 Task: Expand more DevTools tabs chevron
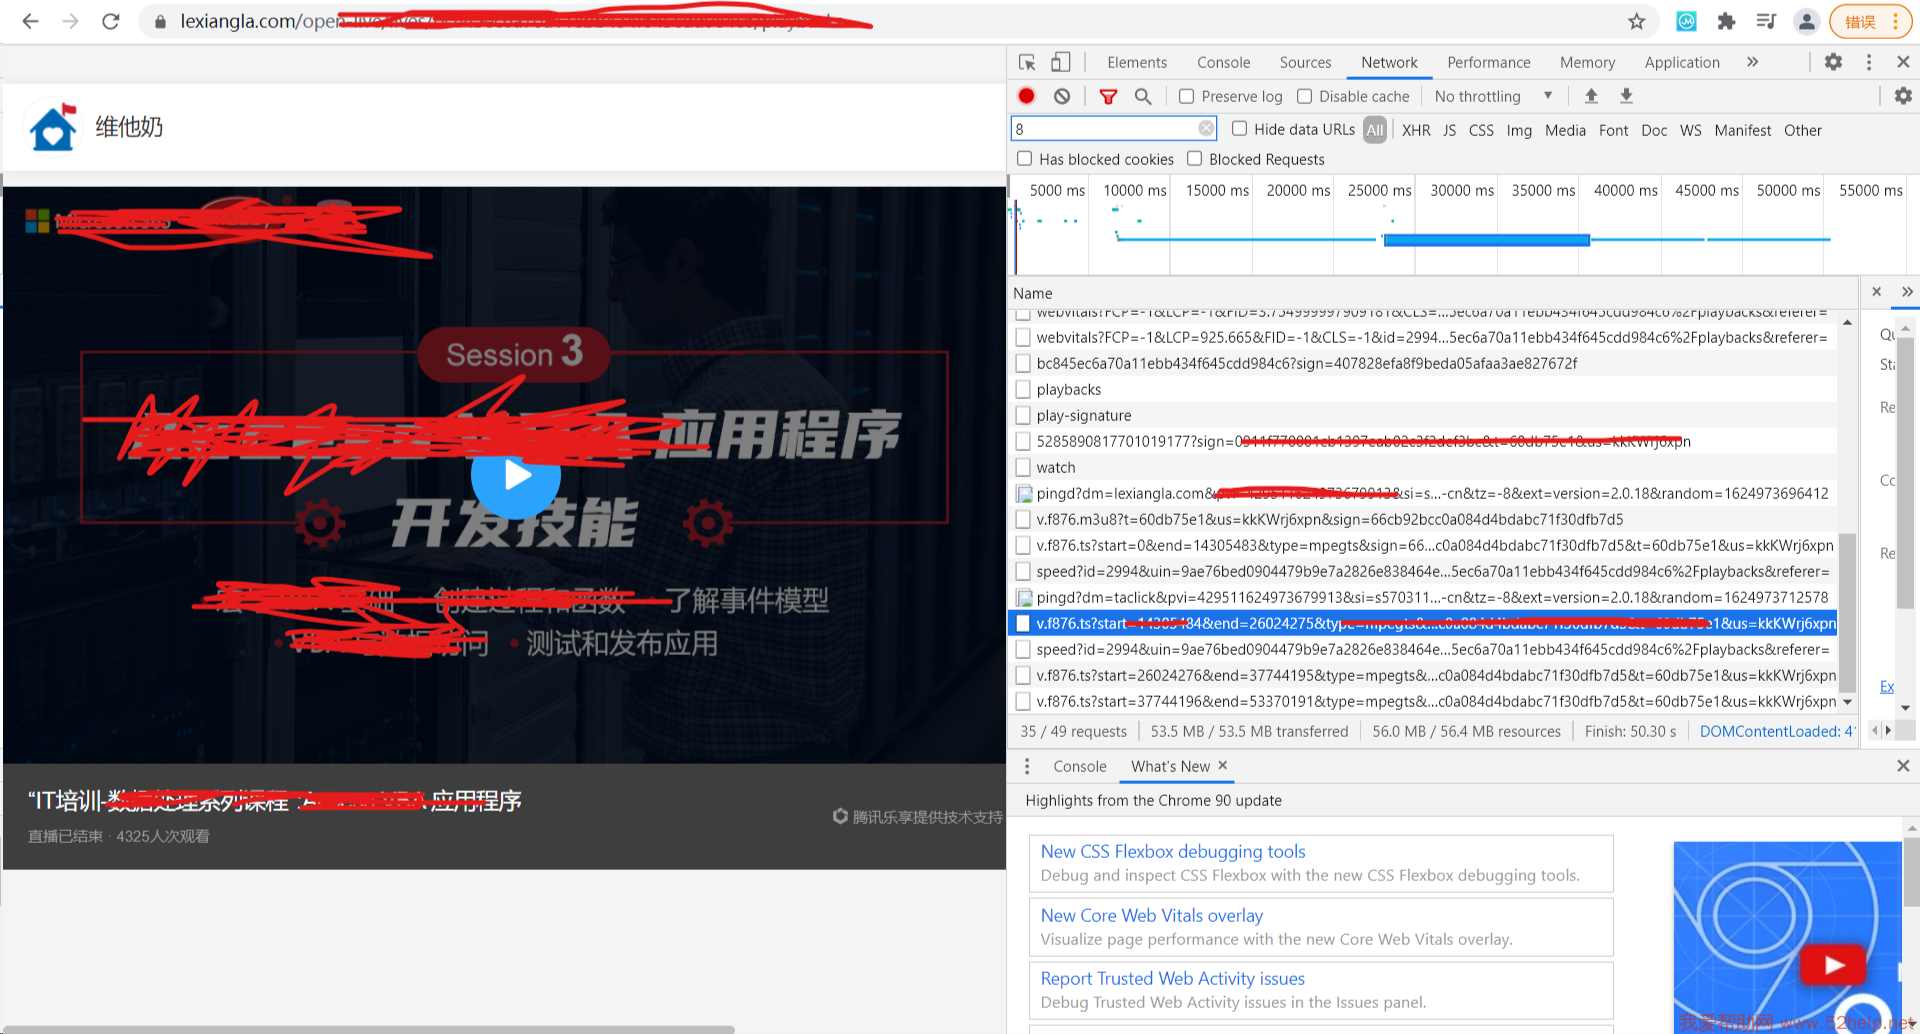[1752, 62]
